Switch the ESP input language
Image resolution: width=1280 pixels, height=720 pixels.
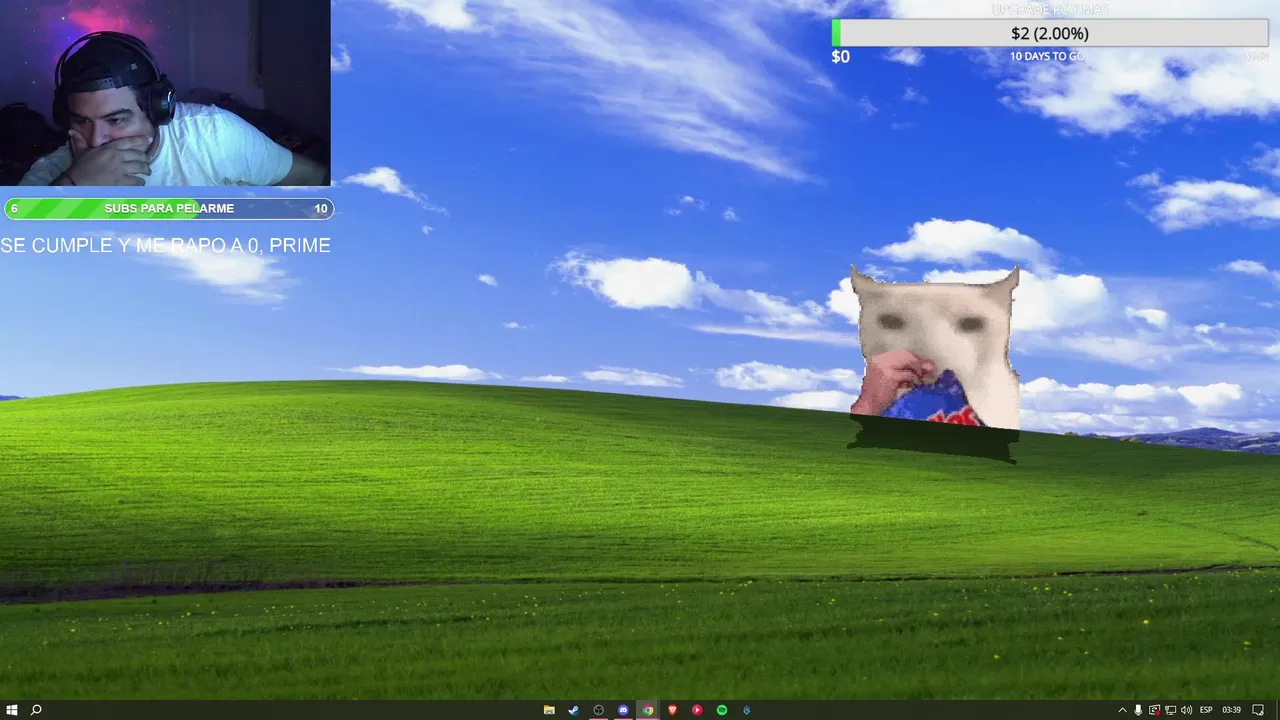pos(1206,710)
